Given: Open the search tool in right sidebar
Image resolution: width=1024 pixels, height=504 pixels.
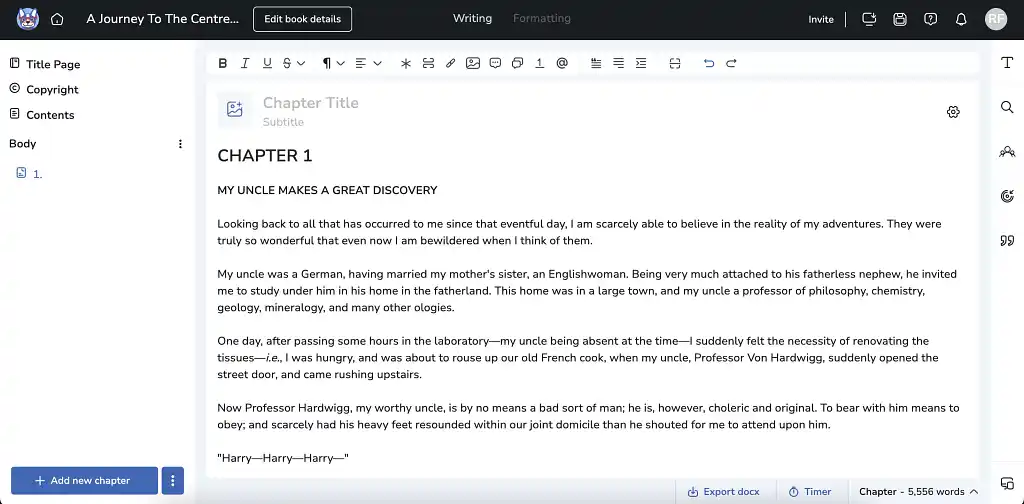Looking at the screenshot, I should tap(1007, 107).
